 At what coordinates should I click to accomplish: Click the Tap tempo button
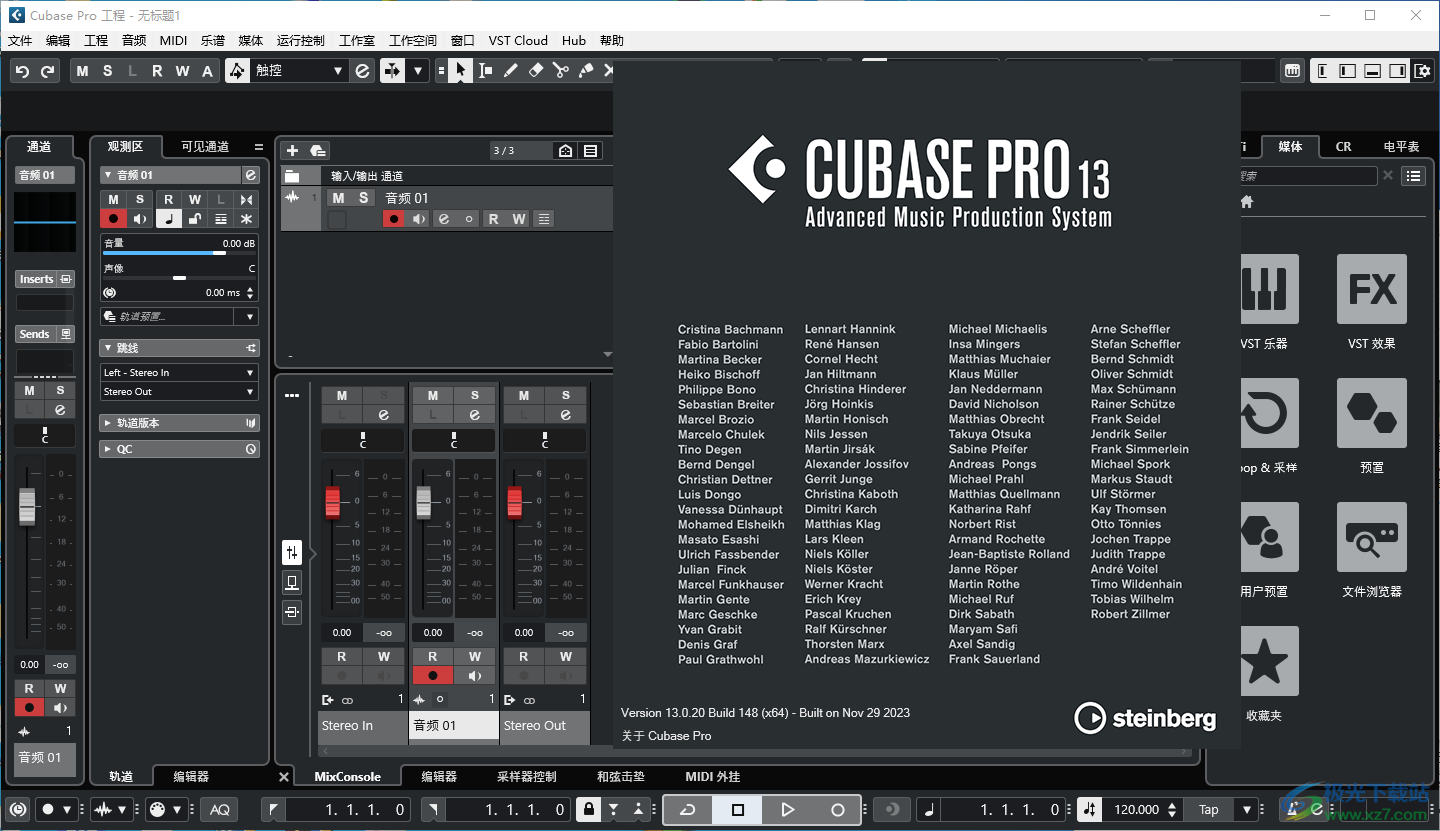click(1209, 809)
